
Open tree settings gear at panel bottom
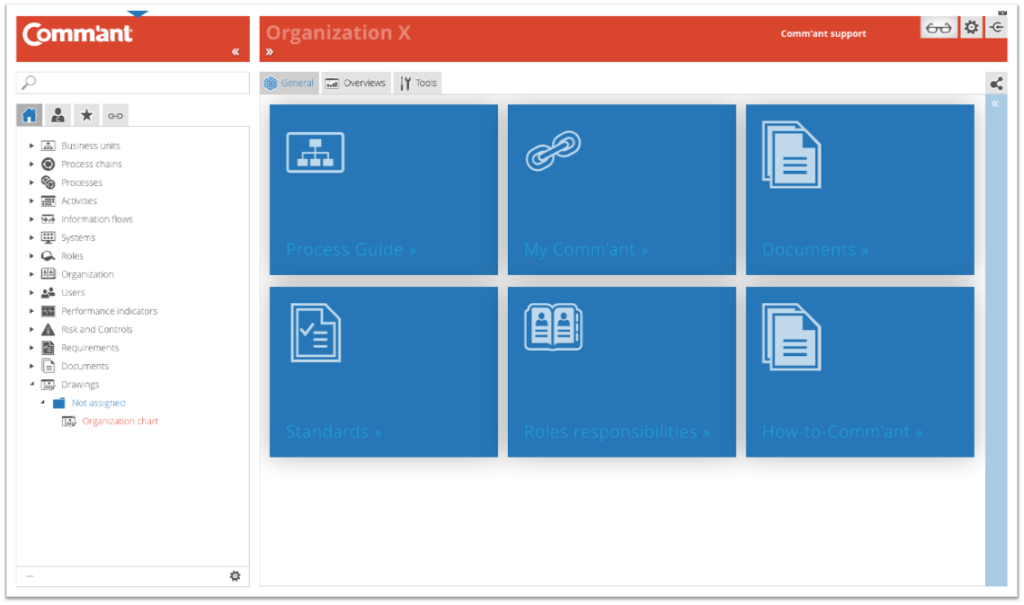[235, 576]
